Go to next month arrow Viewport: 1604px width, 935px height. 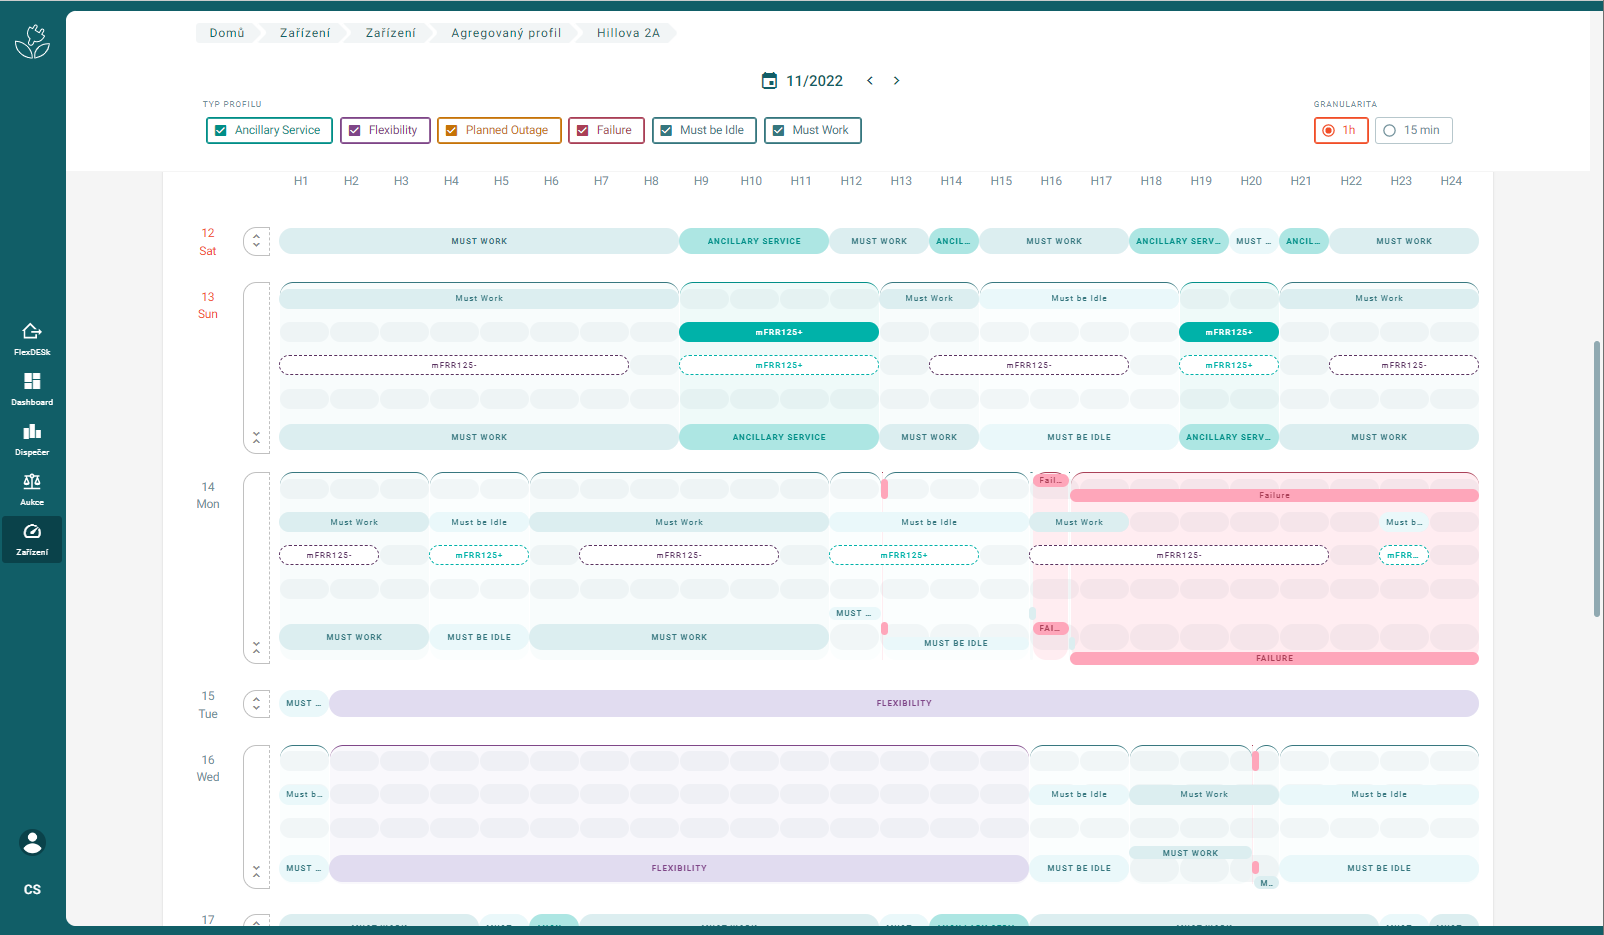896,81
